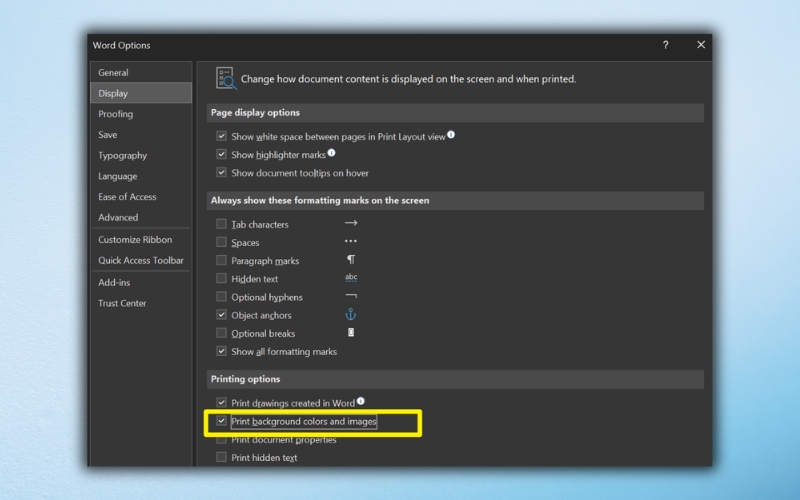Enable Optional breaks checkbox
800x500 pixels.
[x=221, y=333]
